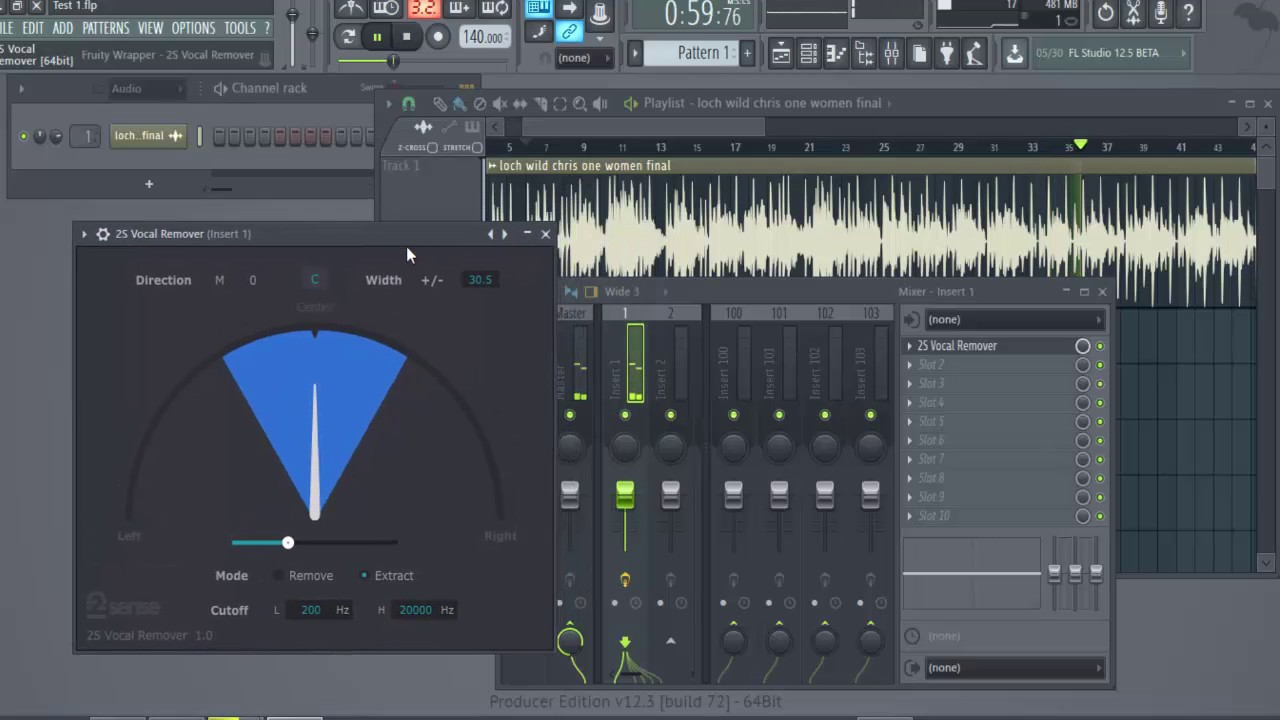Toggle the metronome icon
Viewport: 1280px width, 720px height.
pos(351,8)
